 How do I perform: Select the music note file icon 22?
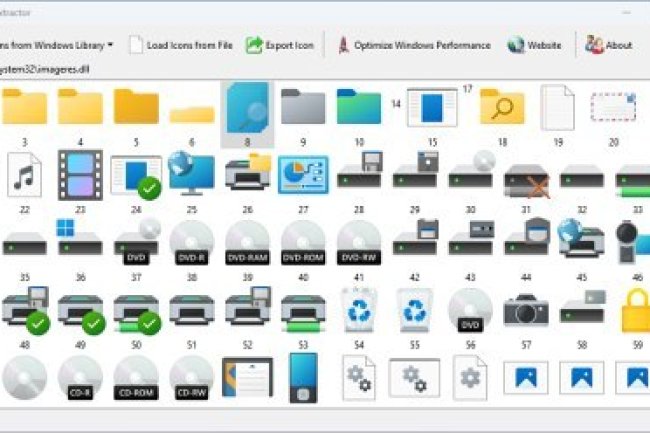(25, 176)
